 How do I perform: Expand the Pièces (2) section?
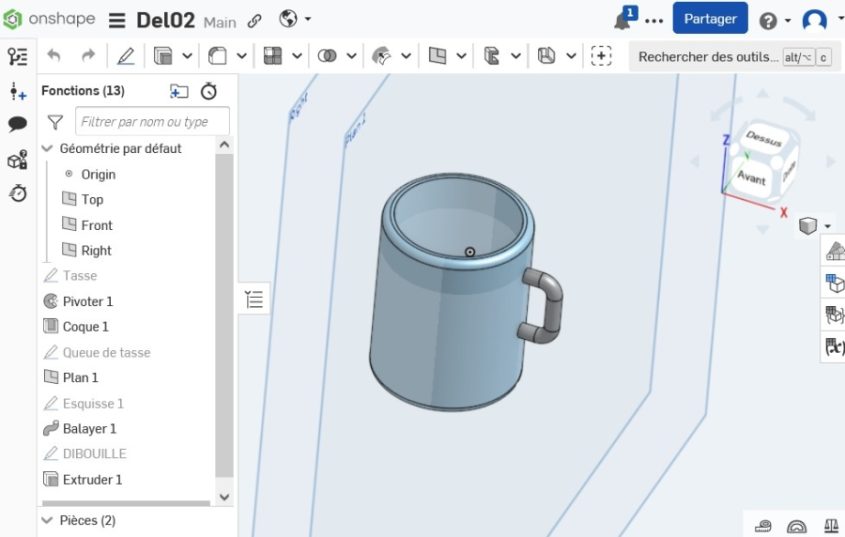tap(46, 520)
